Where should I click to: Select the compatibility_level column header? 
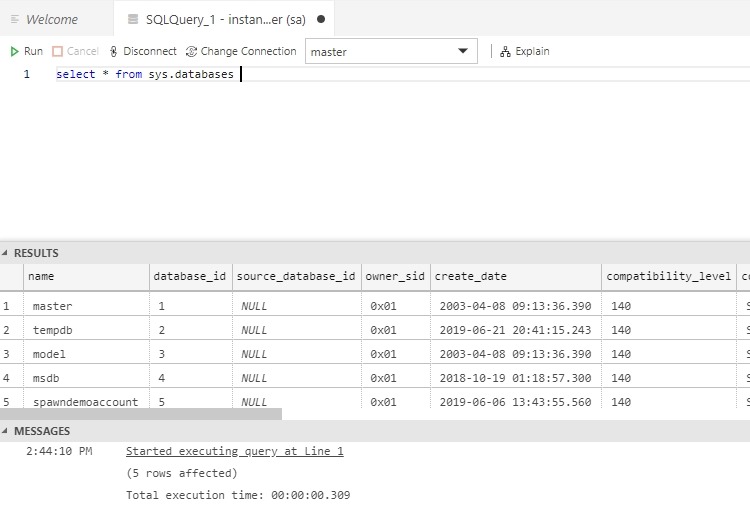click(x=668, y=276)
